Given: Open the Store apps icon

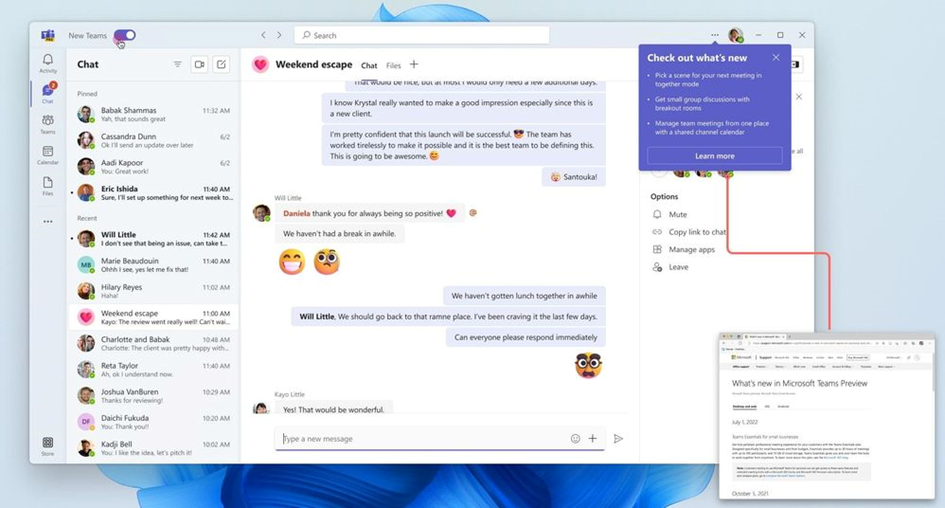Looking at the screenshot, I should point(47,445).
